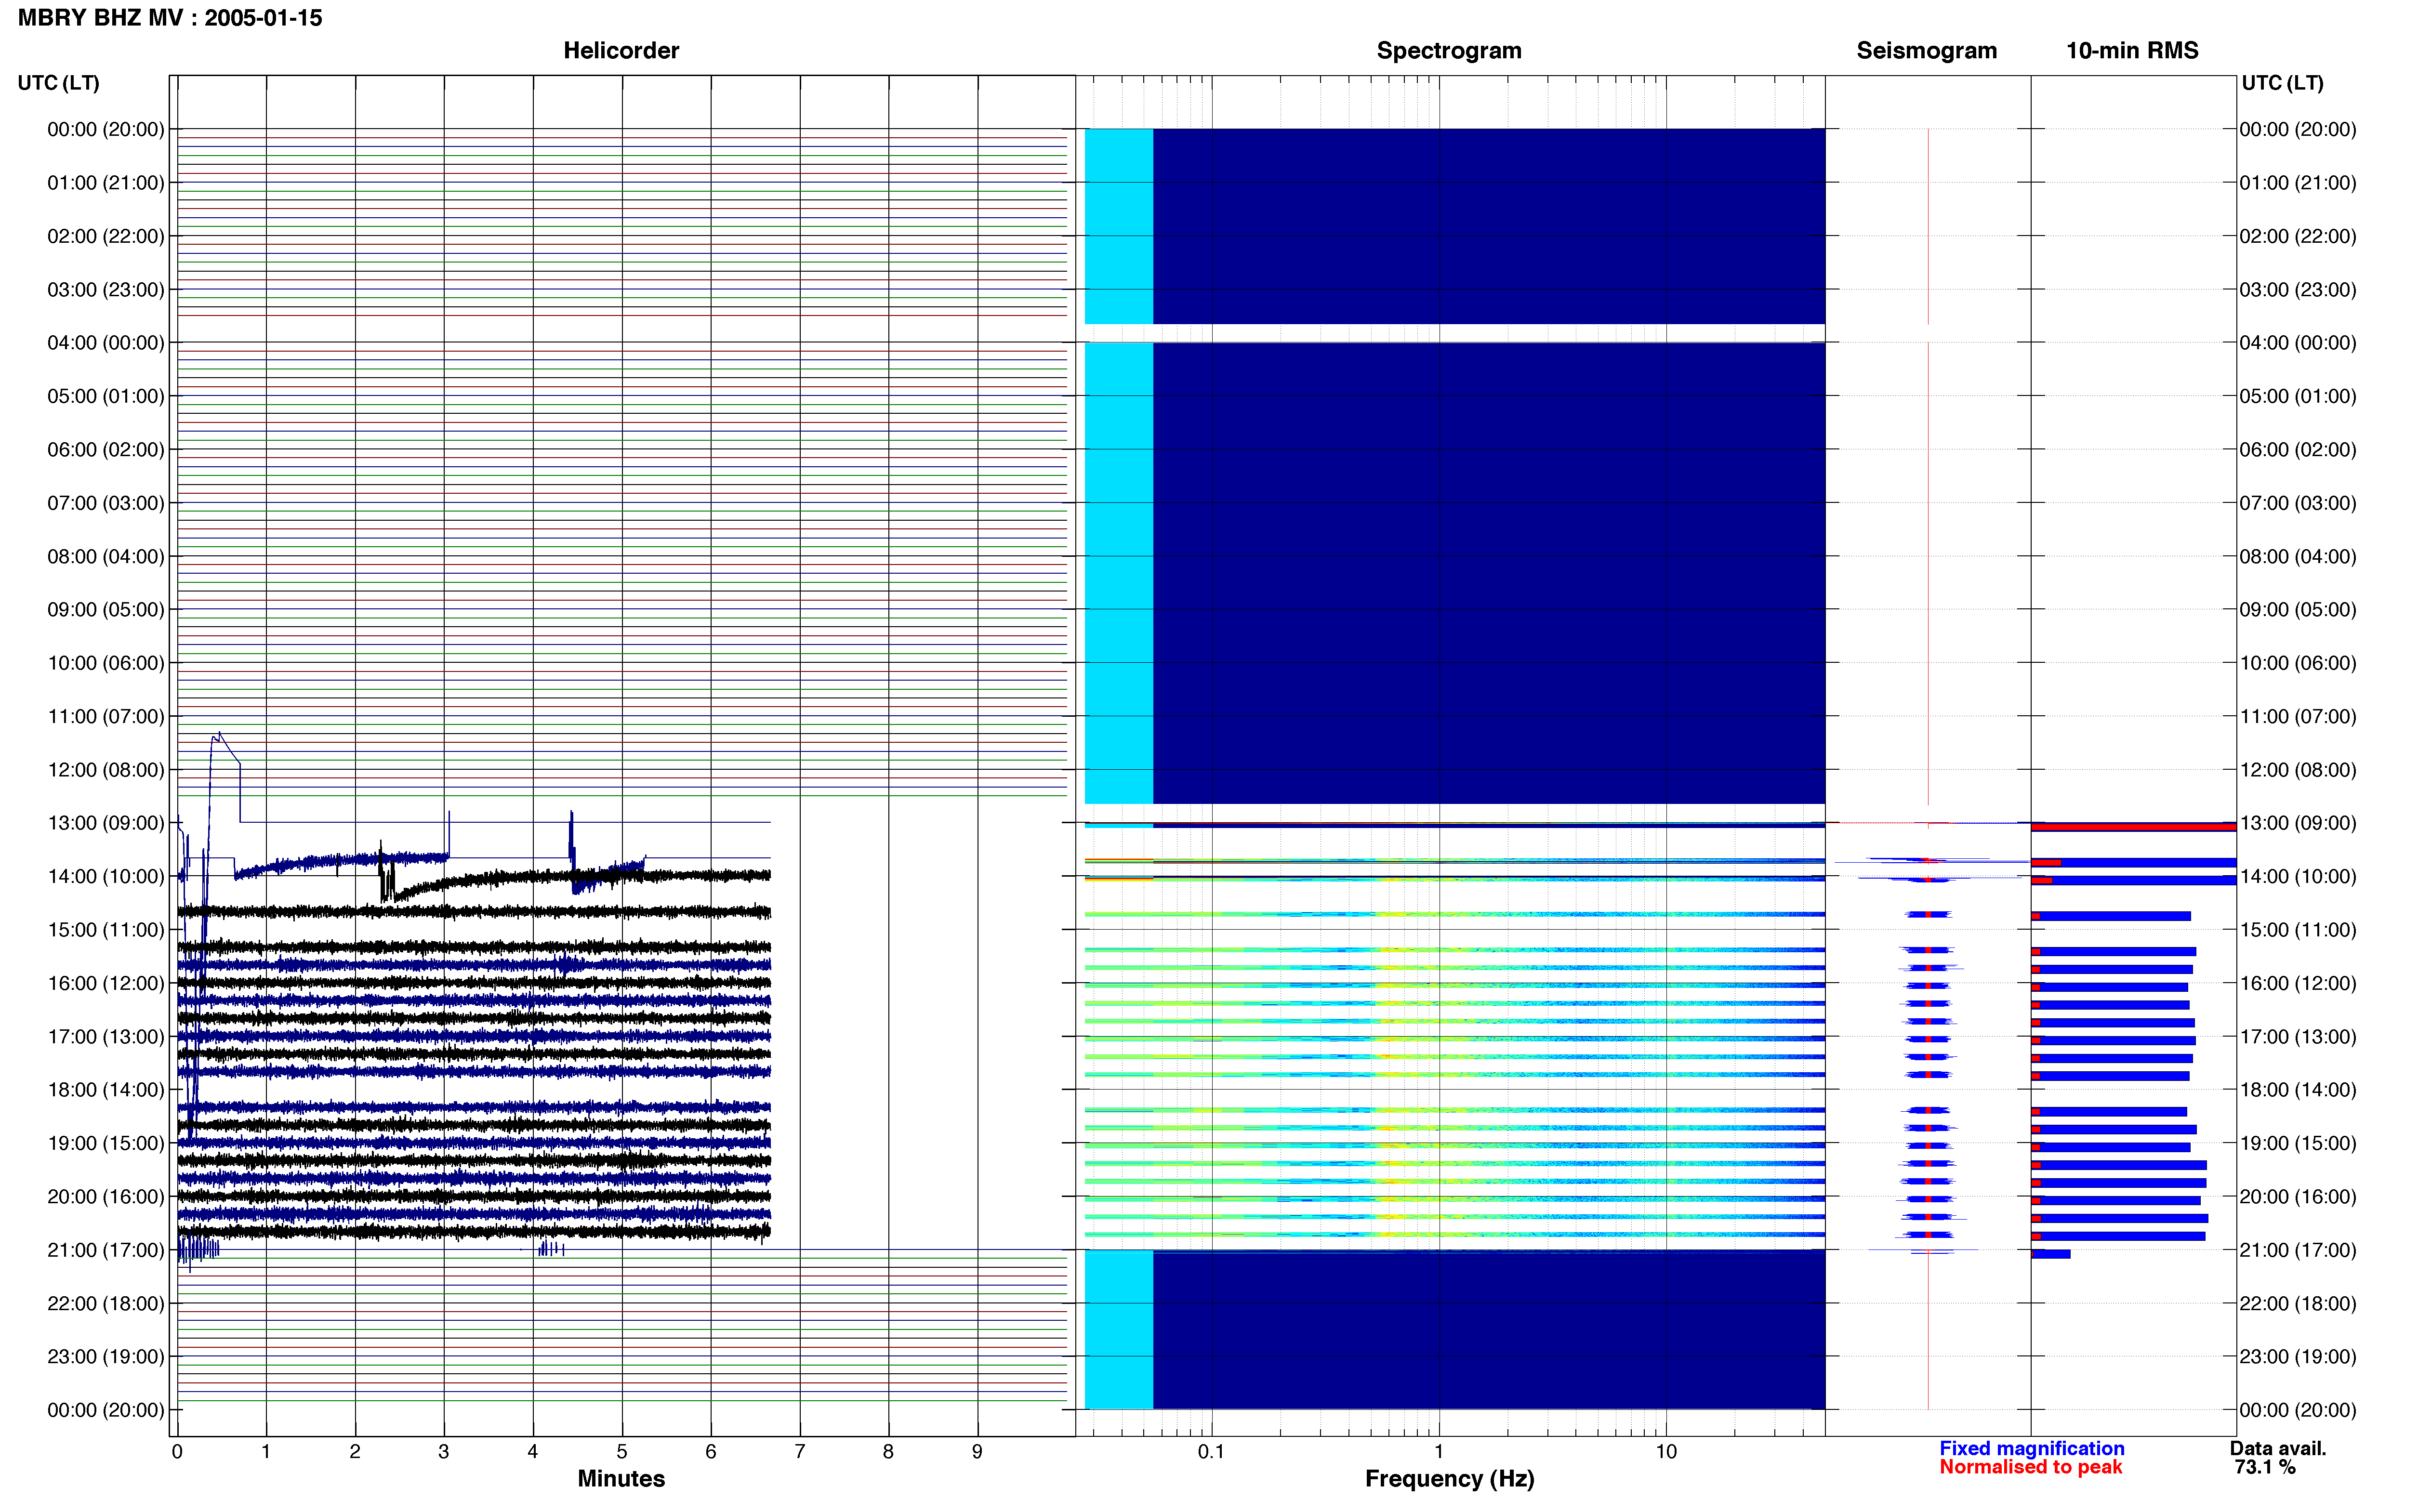Click tick label 5 on Minutes axis
2418x1512 pixels.
click(x=622, y=1452)
